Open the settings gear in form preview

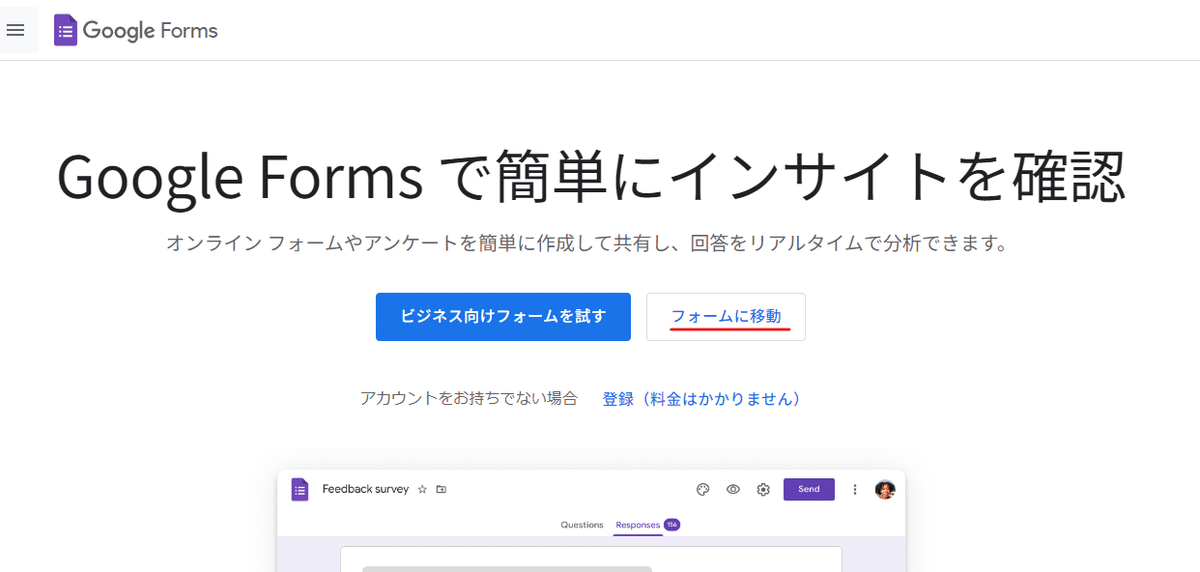pos(763,489)
